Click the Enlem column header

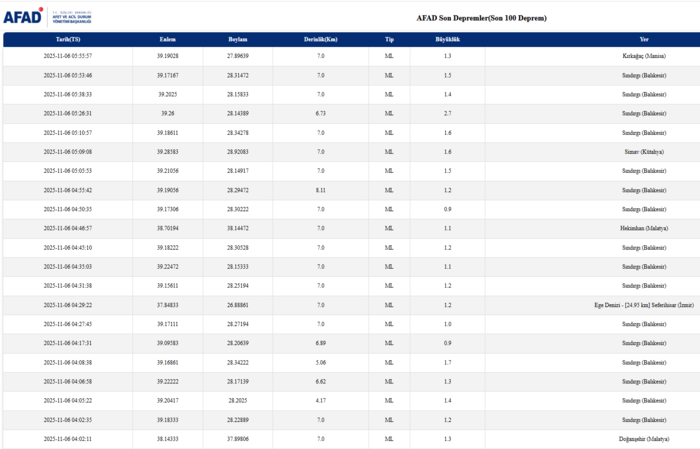click(x=167, y=39)
